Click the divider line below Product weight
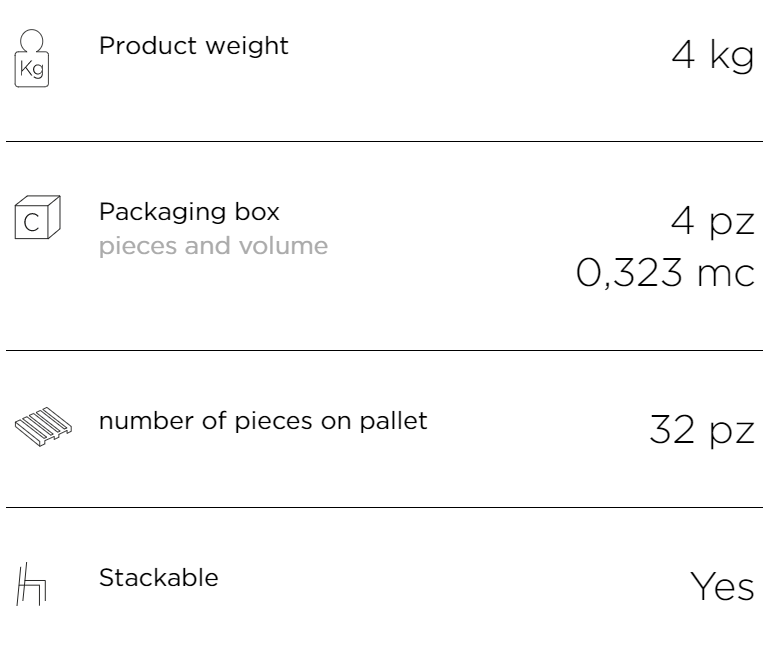 [x=385, y=142]
